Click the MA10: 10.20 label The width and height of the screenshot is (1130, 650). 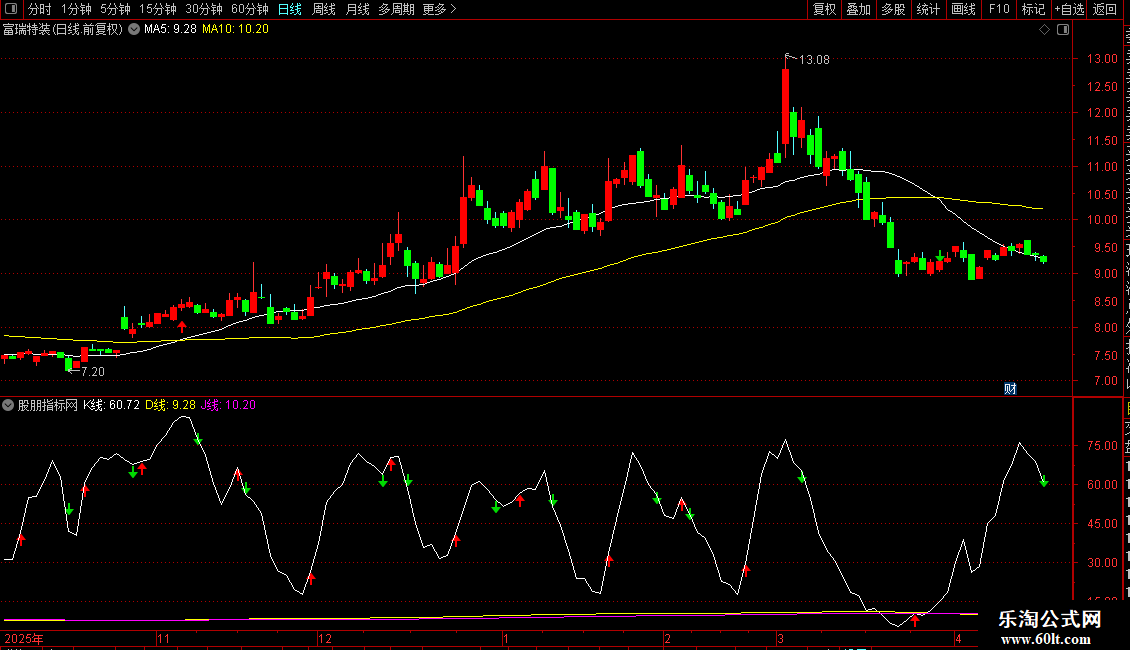(x=235, y=29)
